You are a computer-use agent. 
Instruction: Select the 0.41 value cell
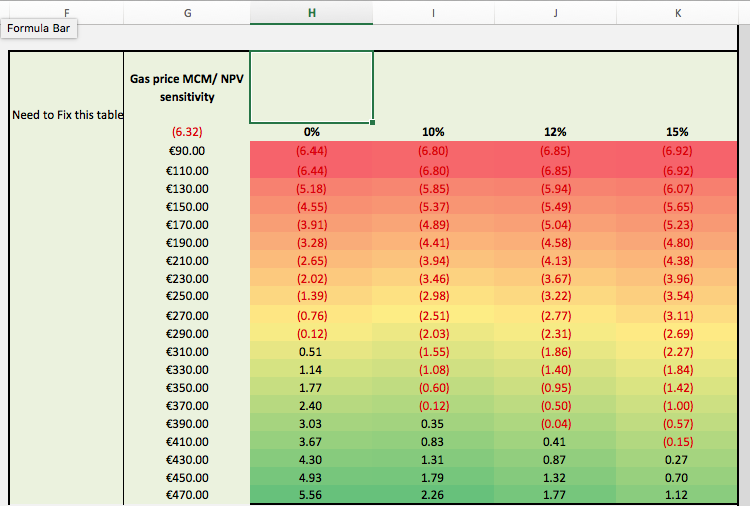tap(555, 441)
